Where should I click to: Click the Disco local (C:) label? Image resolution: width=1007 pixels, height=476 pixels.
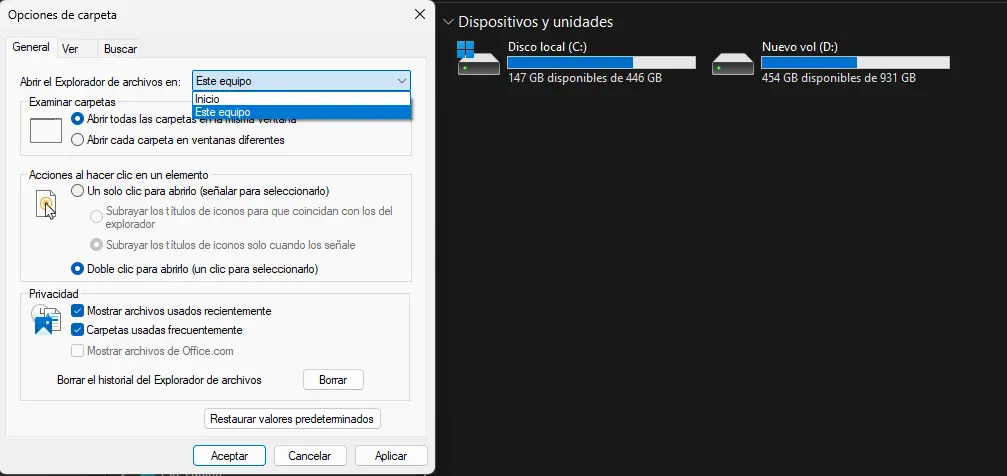pyautogui.click(x=547, y=47)
